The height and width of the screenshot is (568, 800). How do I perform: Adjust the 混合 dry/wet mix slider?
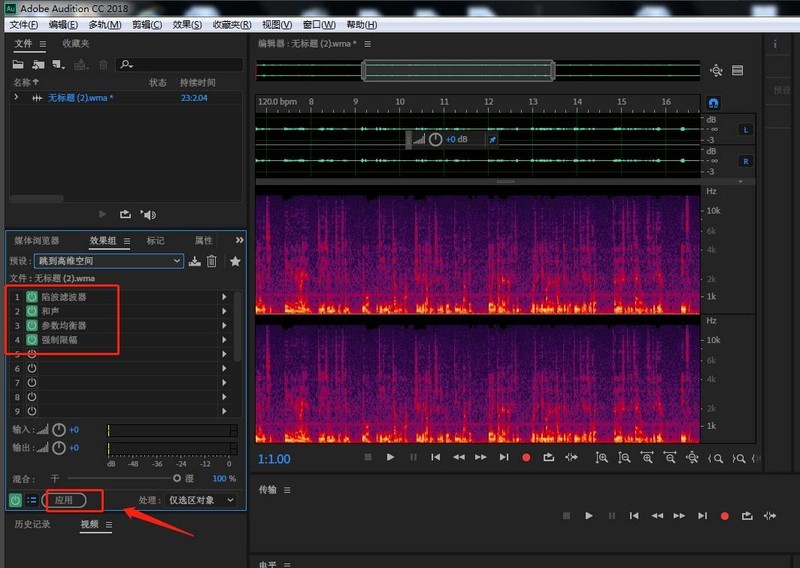(x=177, y=478)
